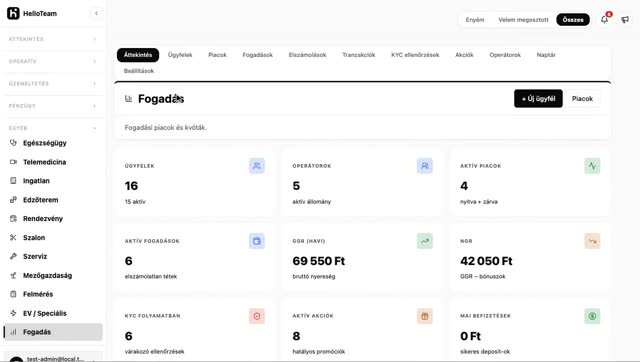The height and width of the screenshot is (362, 640).
Task: Click the Ingatlan building icon
Action: [x=13, y=180]
